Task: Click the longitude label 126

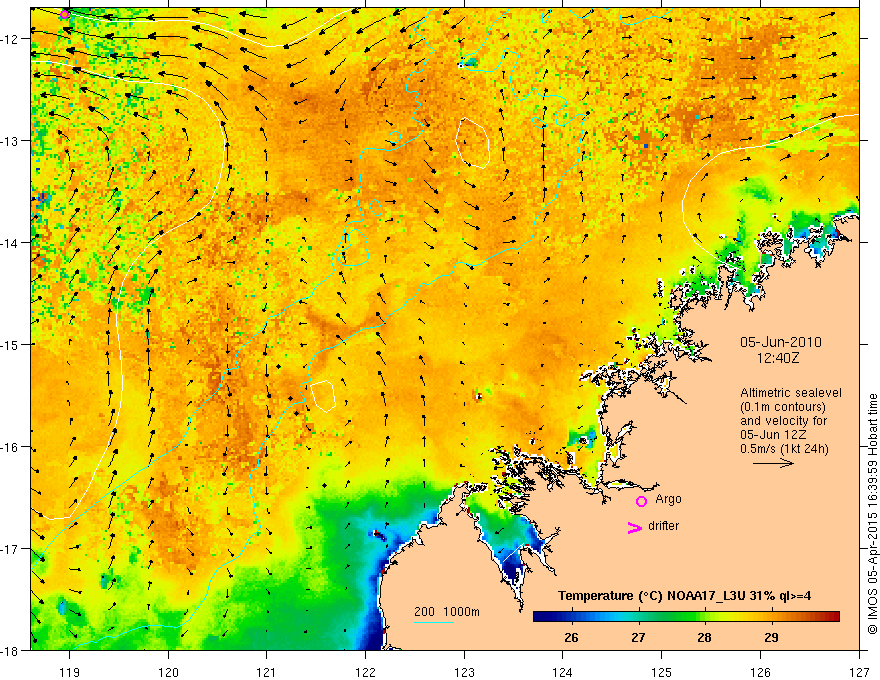Action: (760, 672)
